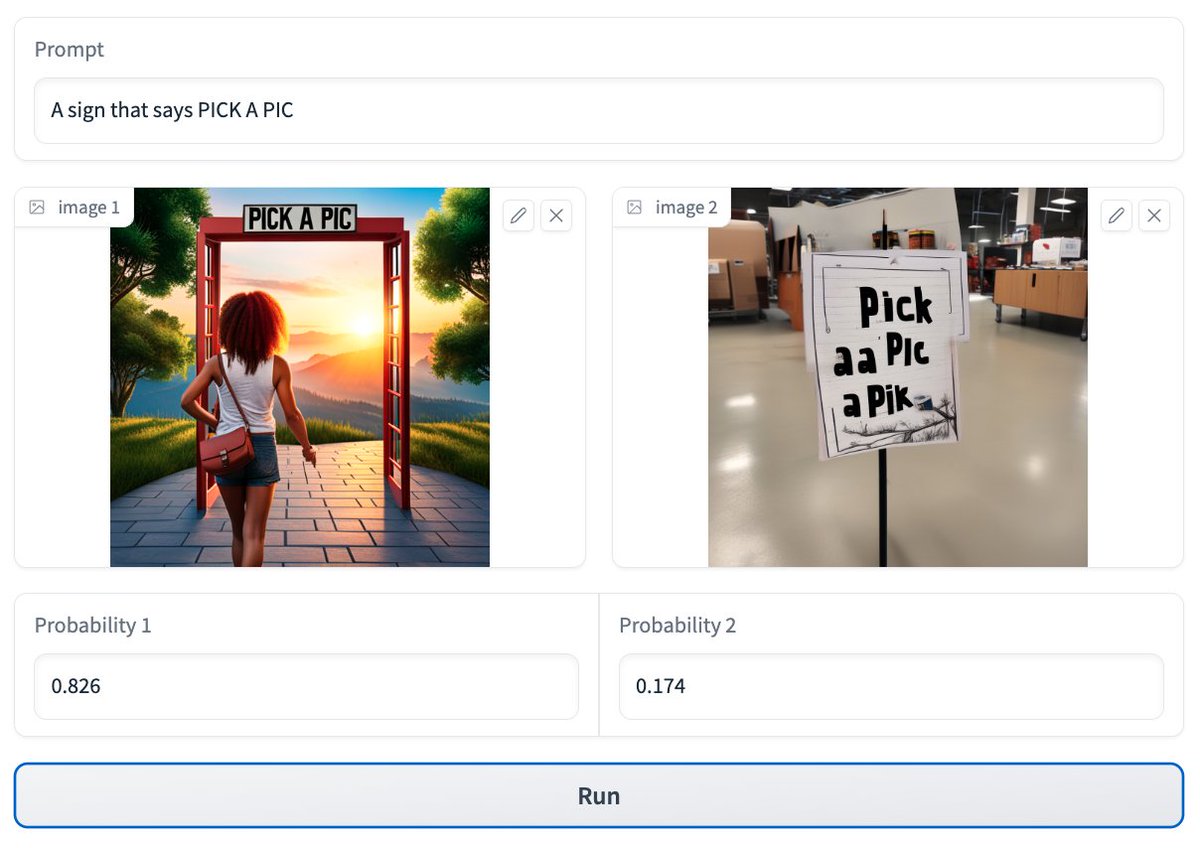The width and height of the screenshot is (1200, 848).
Task: Click the 'Probability 2' label
Action: (x=677, y=625)
